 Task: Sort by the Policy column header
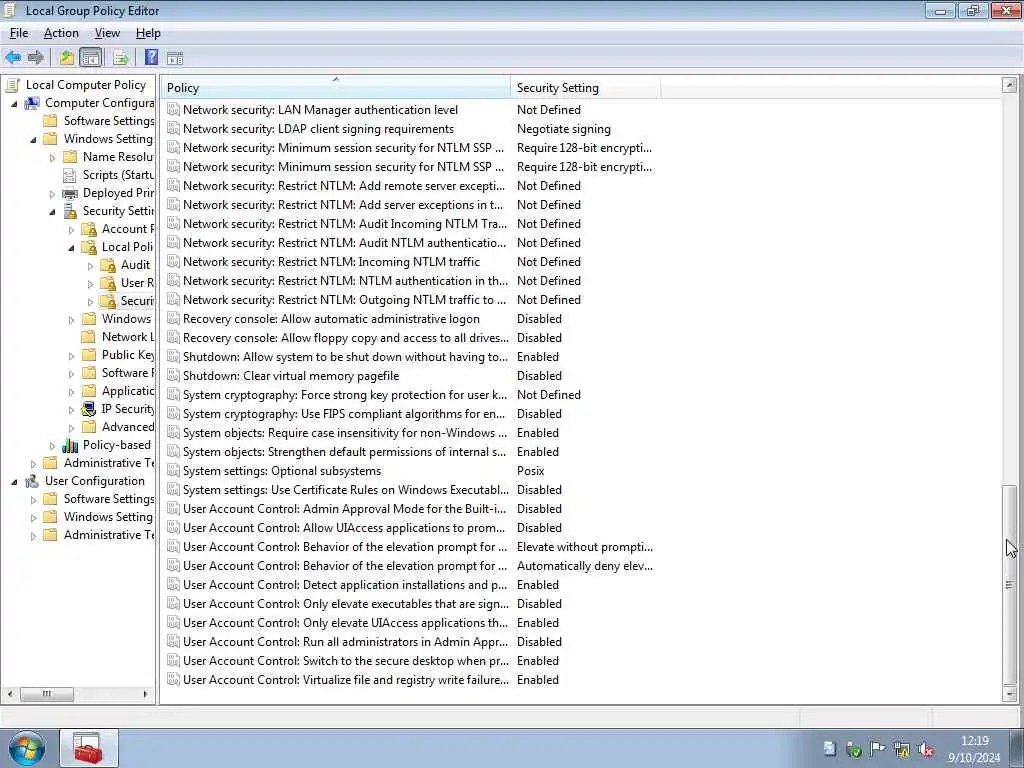click(x=336, y=88)
